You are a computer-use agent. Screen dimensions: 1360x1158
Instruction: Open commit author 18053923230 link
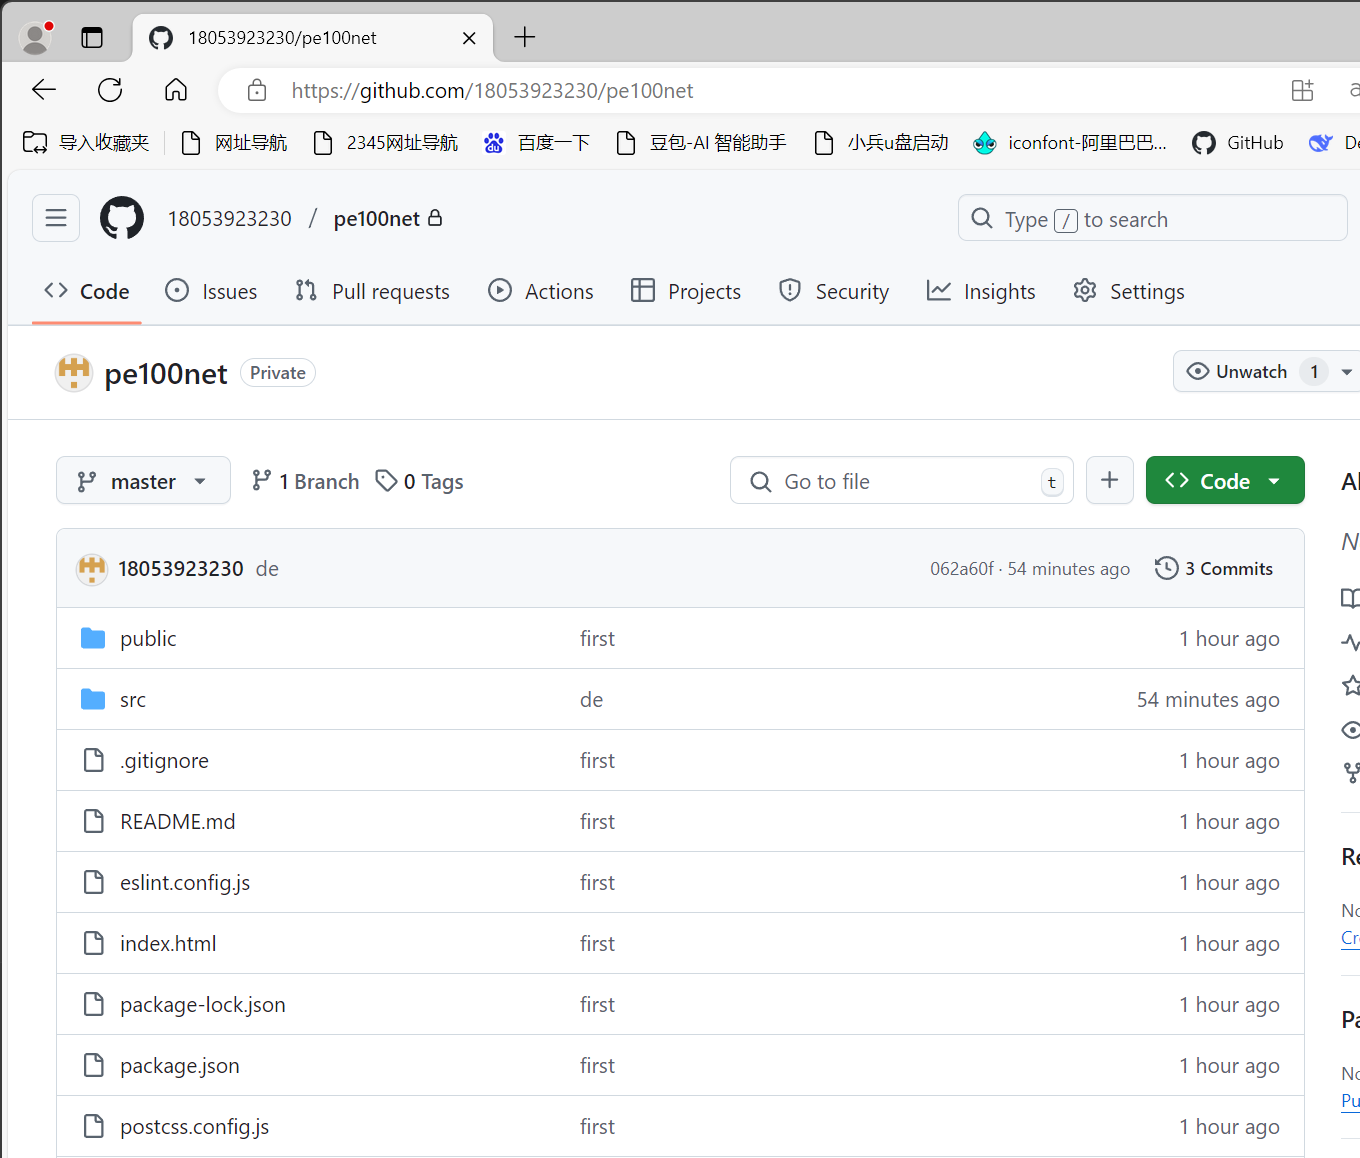[x=181, y=569]
